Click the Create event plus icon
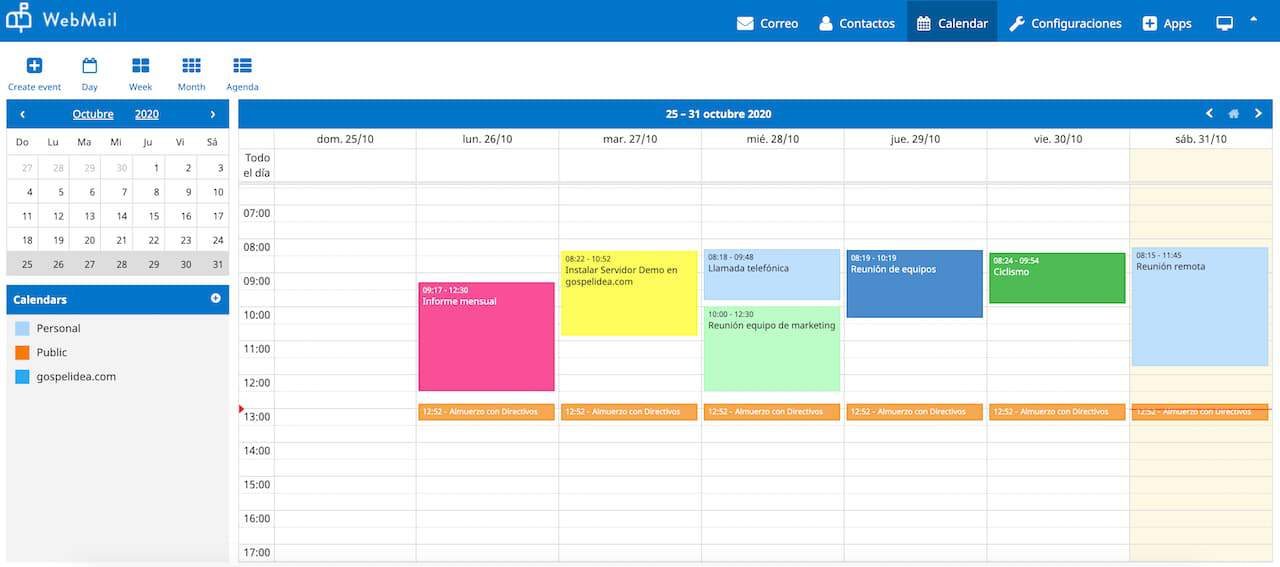Image resolution: width=1280 pixels, height=567 pixels. point(34,66)
